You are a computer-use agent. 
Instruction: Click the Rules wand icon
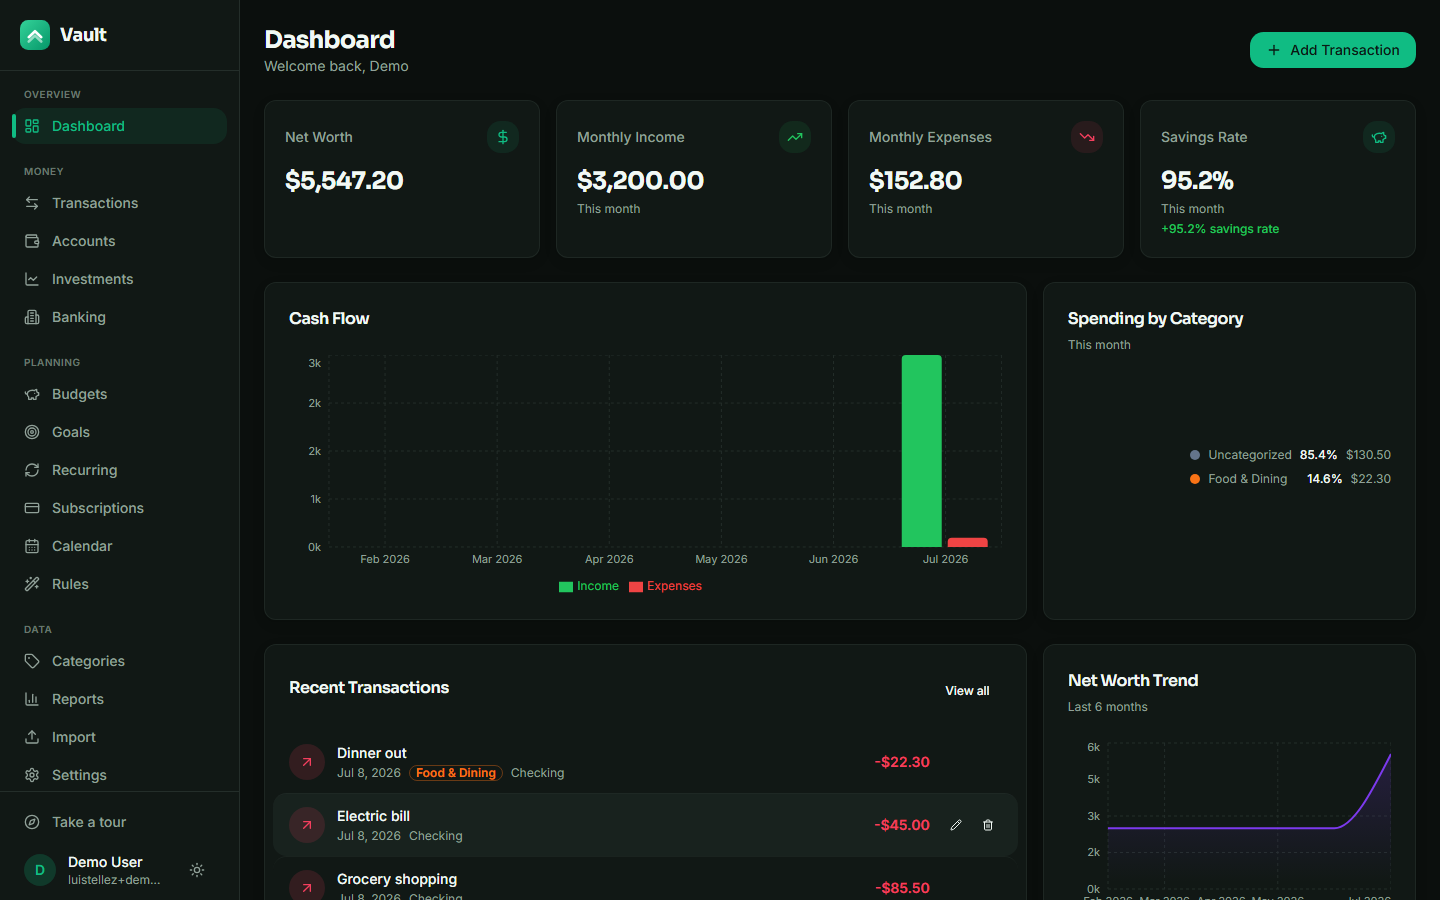tap(32, 584)
